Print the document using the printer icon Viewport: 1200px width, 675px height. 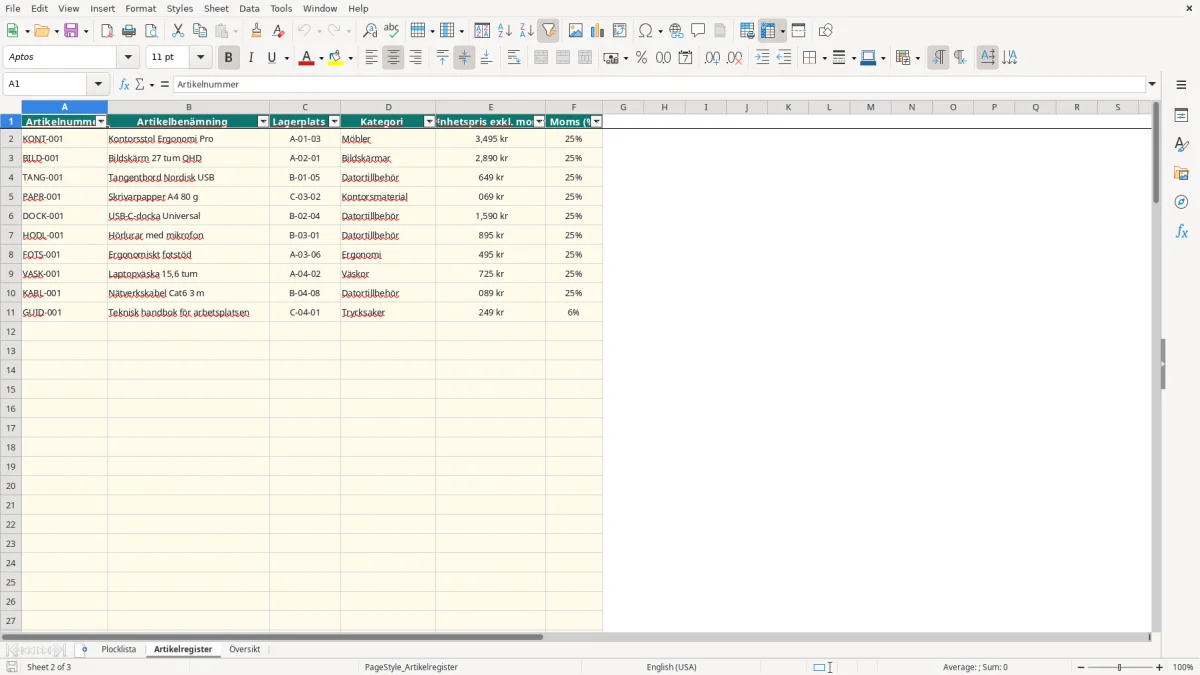[x=129, y=31]
